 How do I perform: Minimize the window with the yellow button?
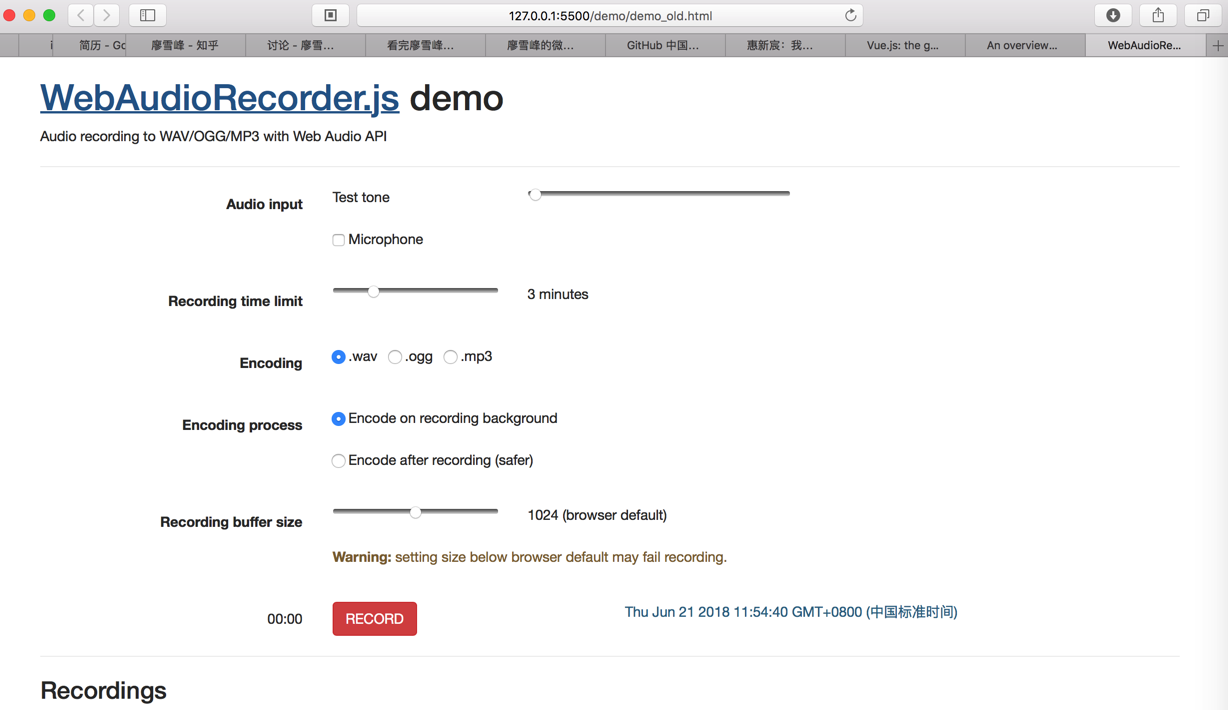pyautogui.click(x=29, y=15)
